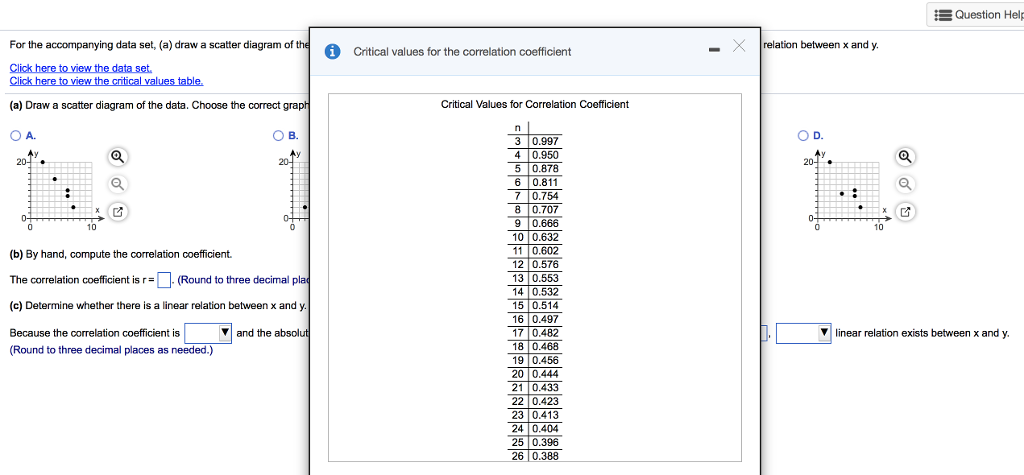Click the critical value 0.878 cell
Image resolution: width=1024 pixels, height=475 pixels.
[x=545, y=169]
